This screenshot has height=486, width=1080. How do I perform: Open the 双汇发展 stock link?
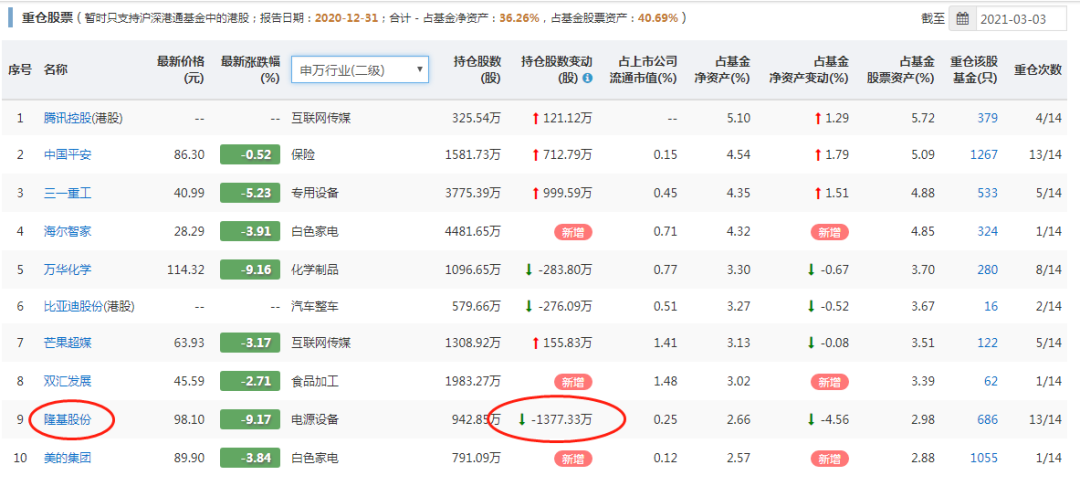click(x=67, y=381)
